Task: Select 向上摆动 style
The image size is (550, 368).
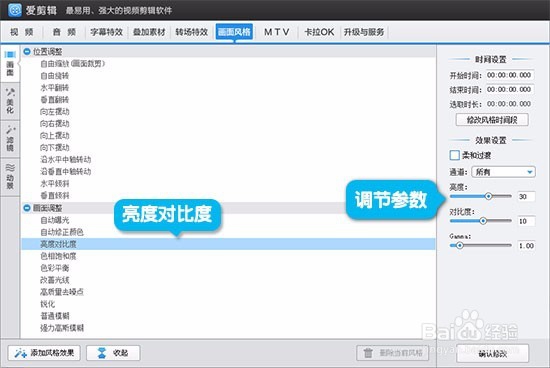Action: pyautogui.click(x=54, y=135)
